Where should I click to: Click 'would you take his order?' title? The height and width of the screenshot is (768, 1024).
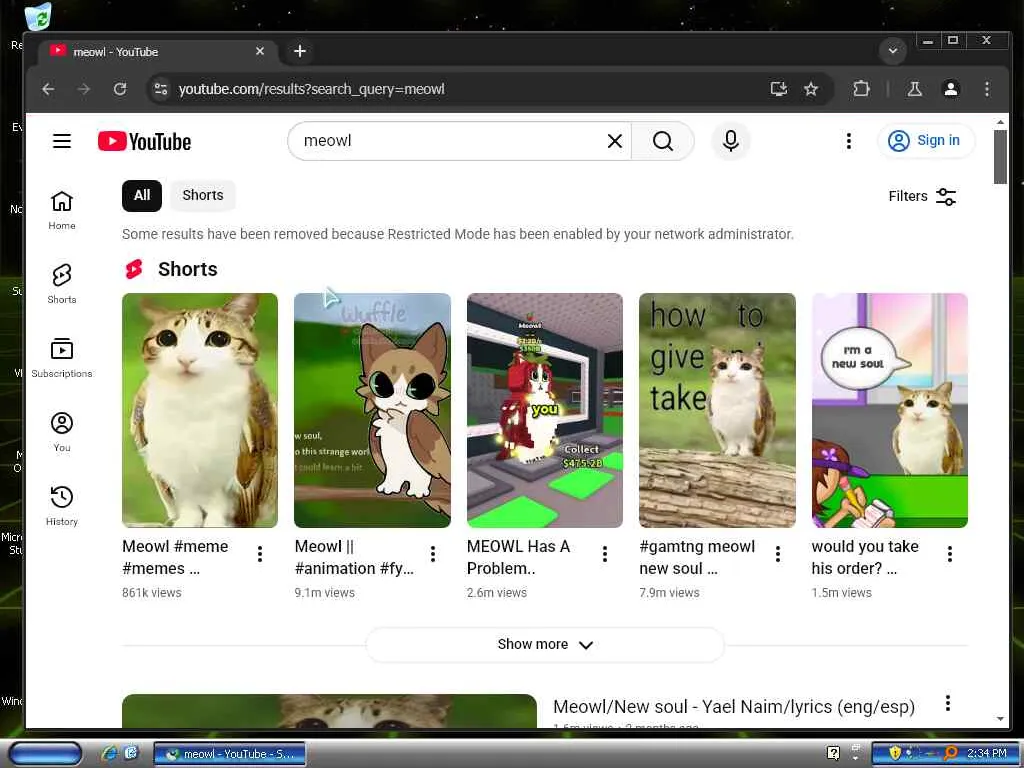[865, 557]
